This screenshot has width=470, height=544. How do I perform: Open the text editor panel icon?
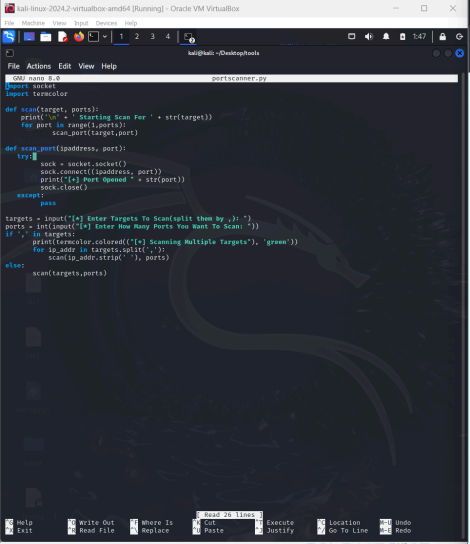(x=62, y=36)
